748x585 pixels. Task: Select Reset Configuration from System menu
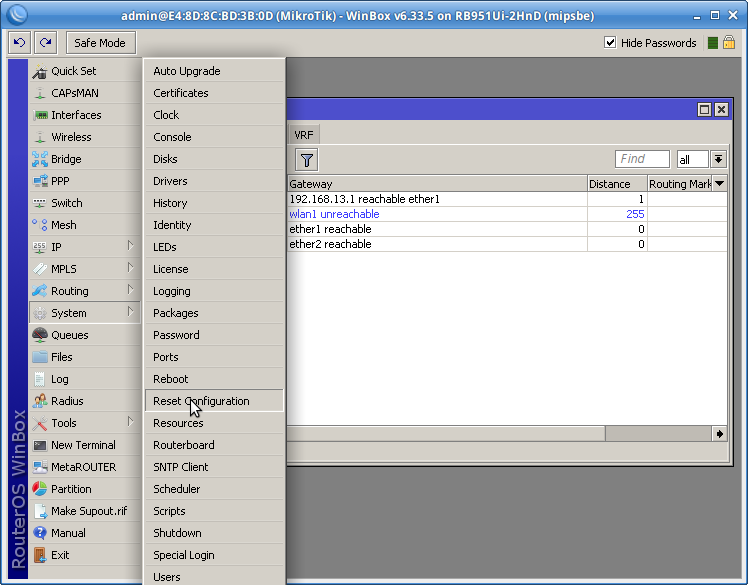(214, 401)
